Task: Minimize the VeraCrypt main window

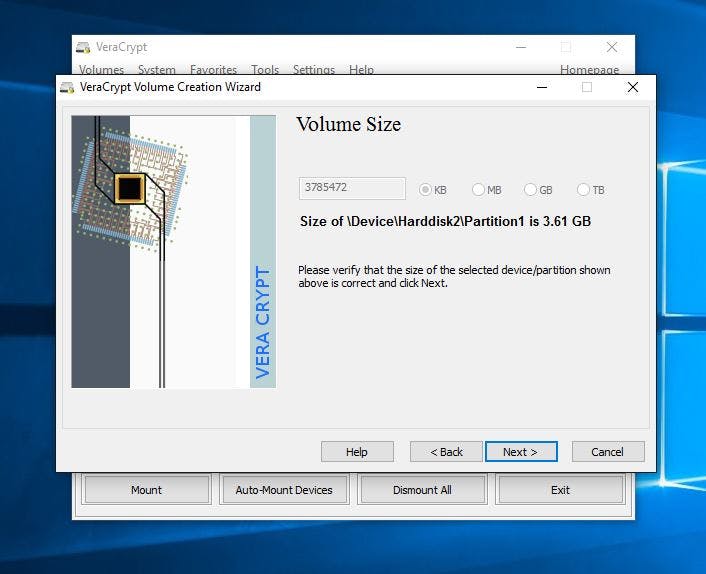Action: pyautogui.click(x=521, y=47)
